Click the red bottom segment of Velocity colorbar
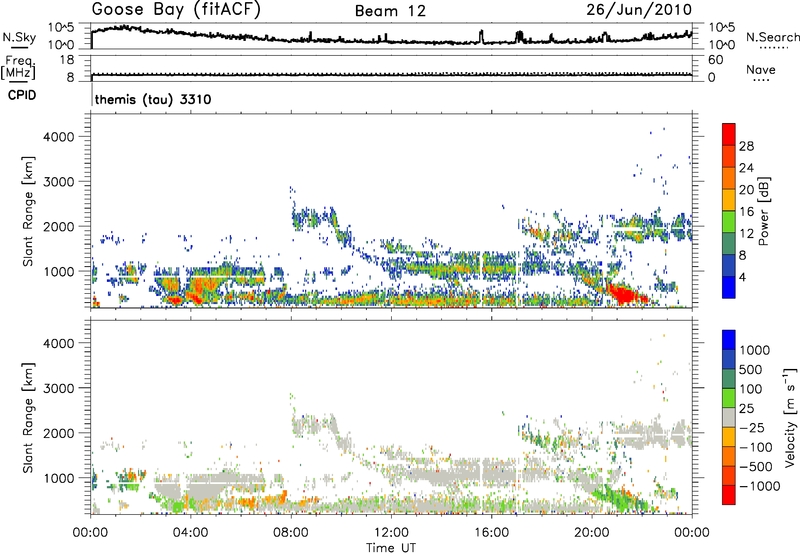800x554 pixels. coord(729,495)
